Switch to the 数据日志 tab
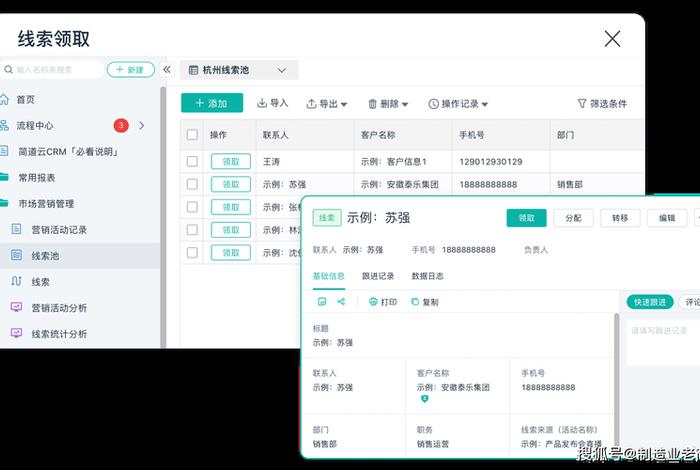This screenshot has width=700, height=470. click(x=427, y=276)
